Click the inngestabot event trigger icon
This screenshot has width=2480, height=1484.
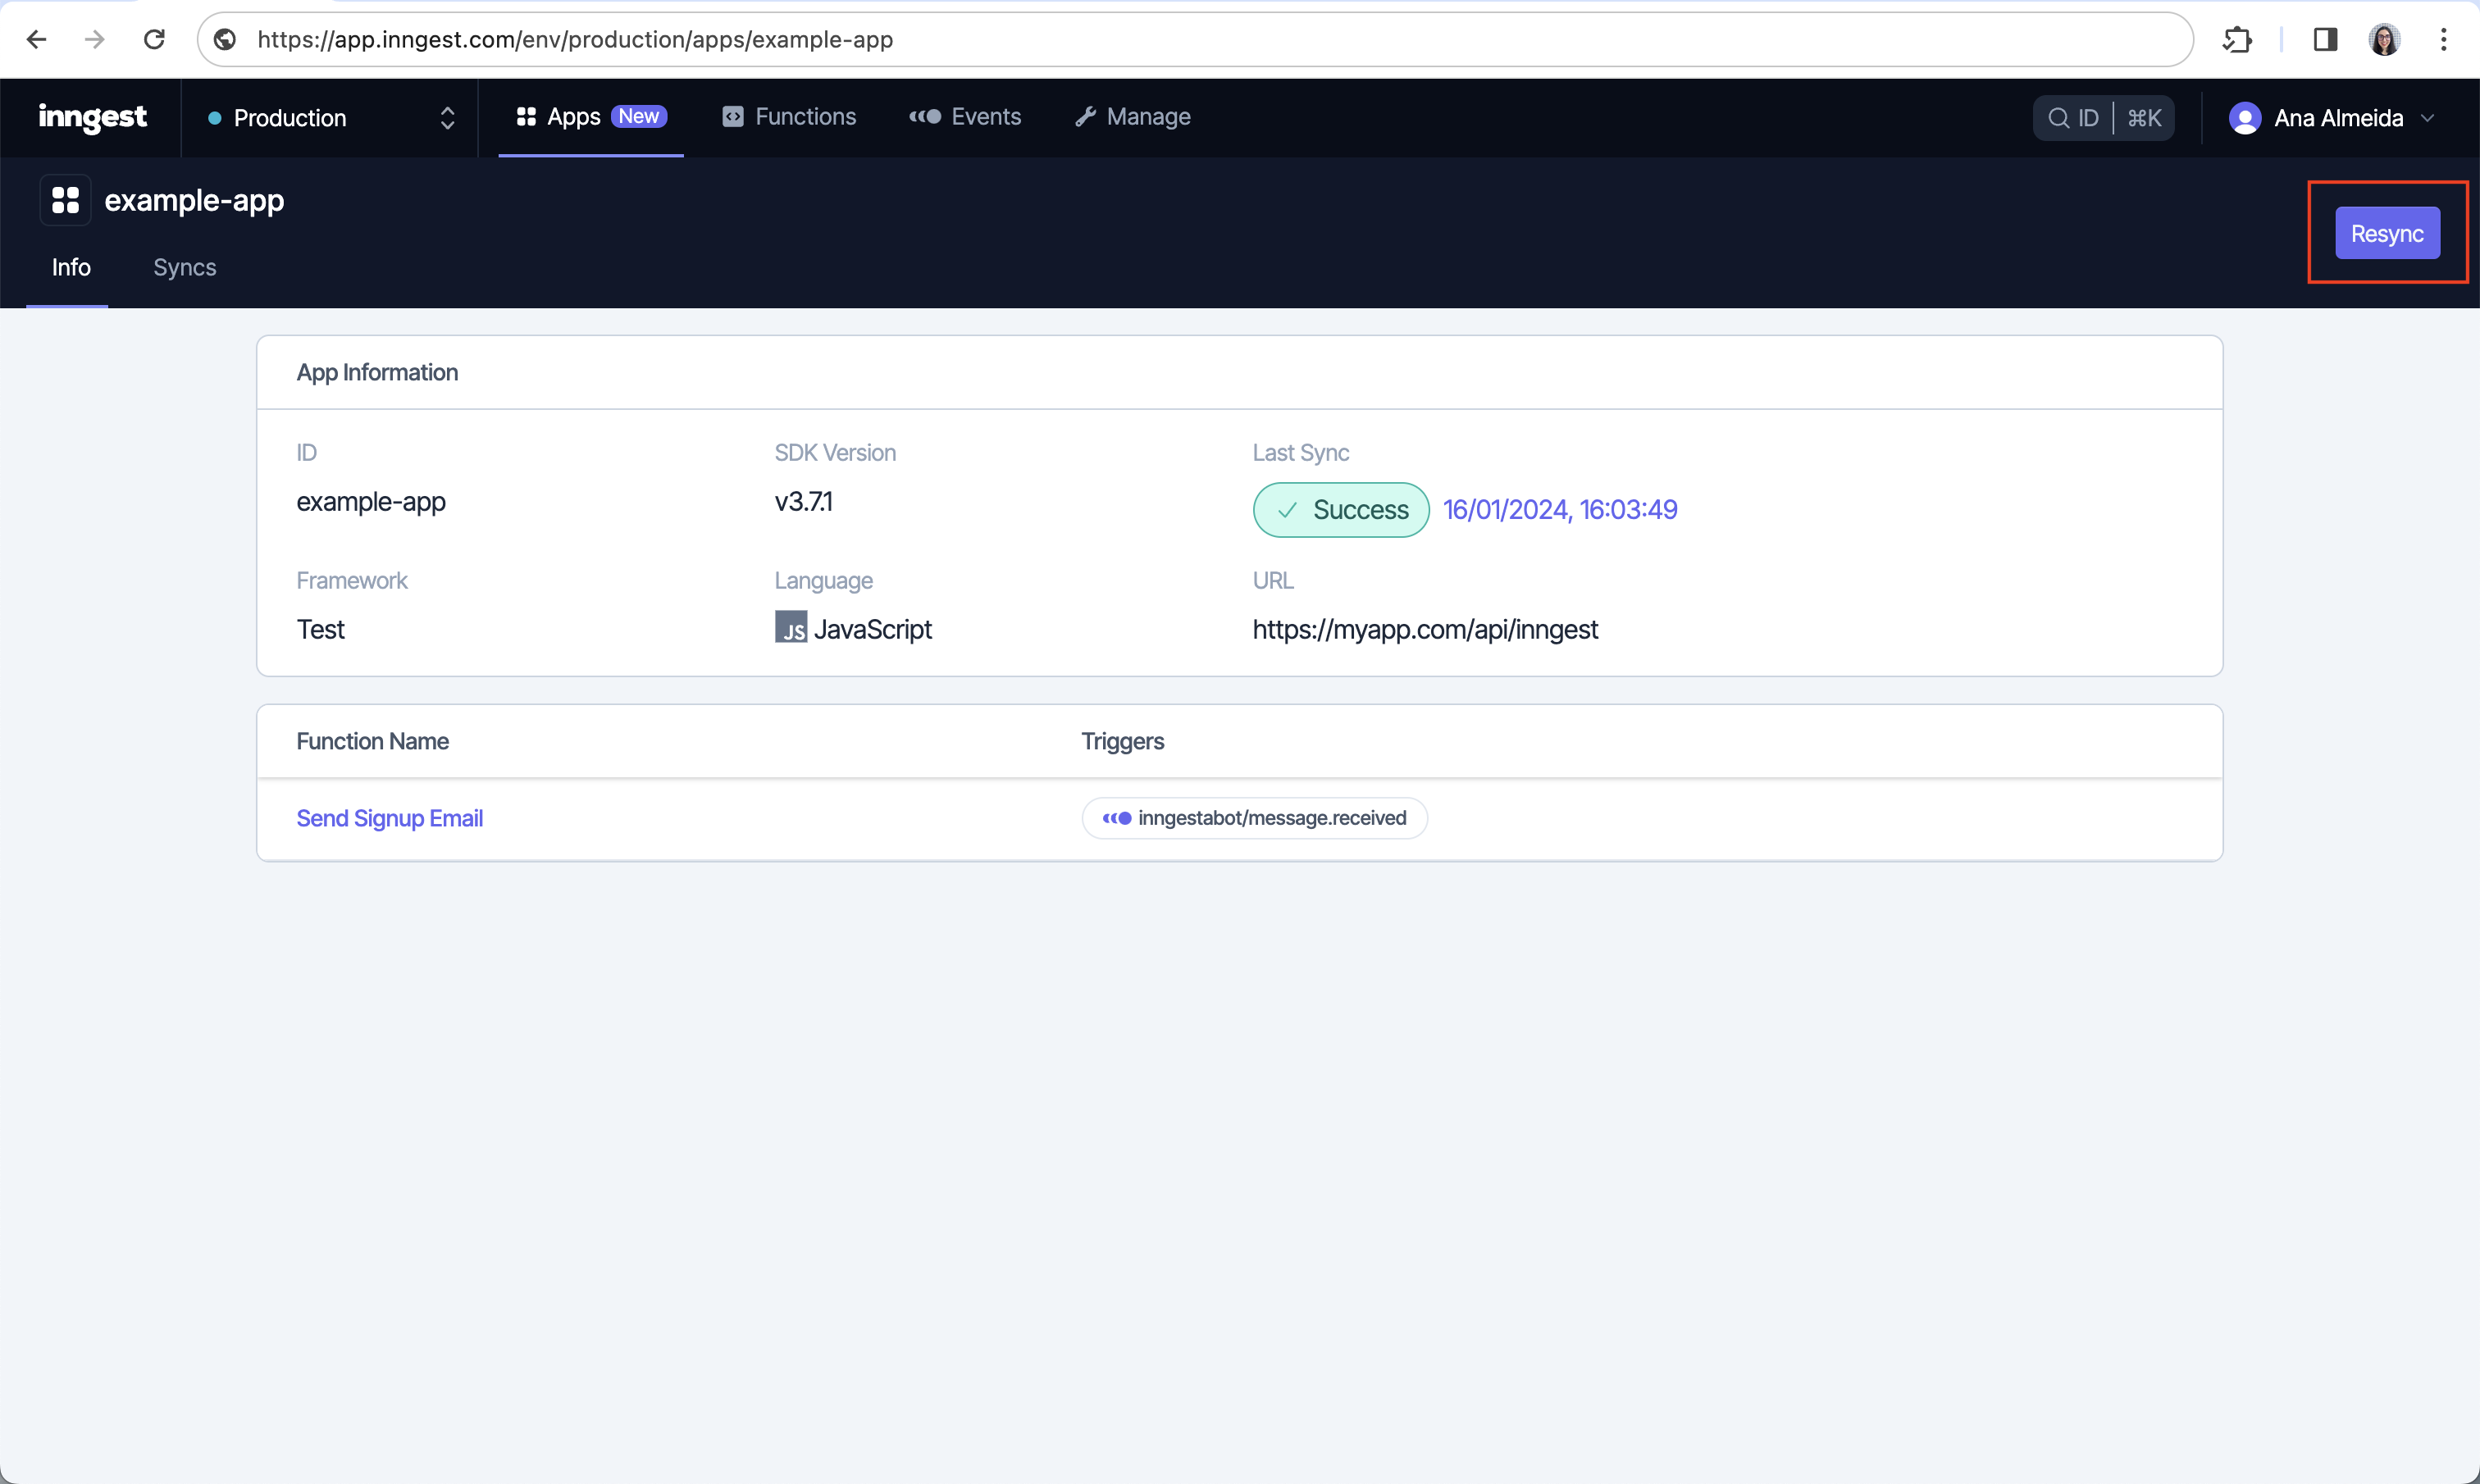[1115, 817]
